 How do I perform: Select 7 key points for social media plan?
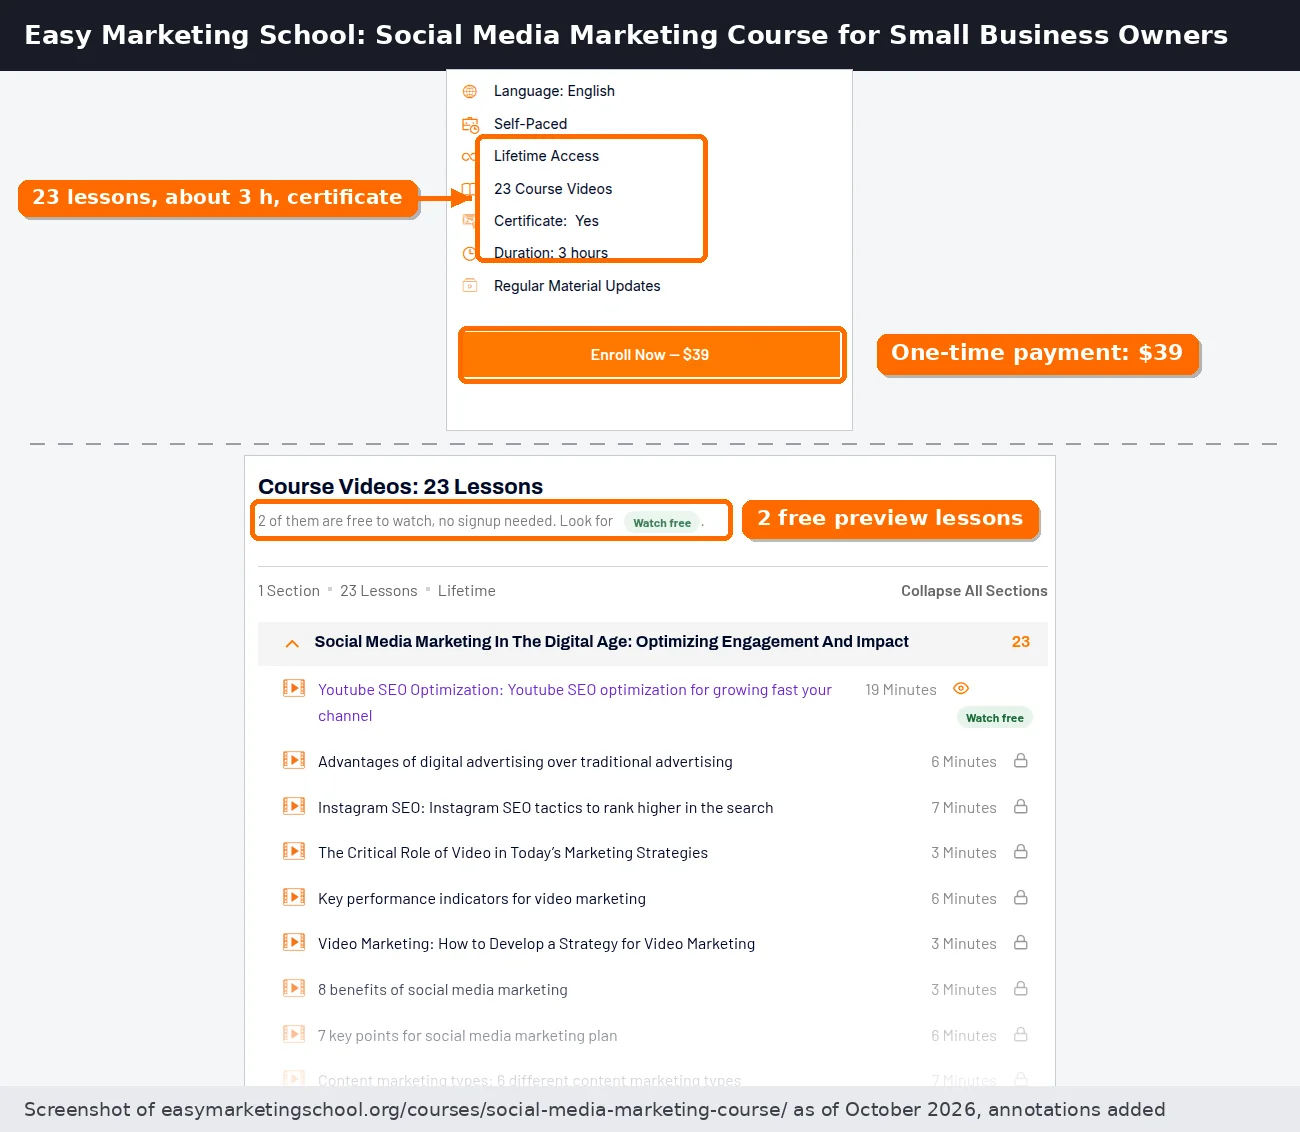[468, 1036]
